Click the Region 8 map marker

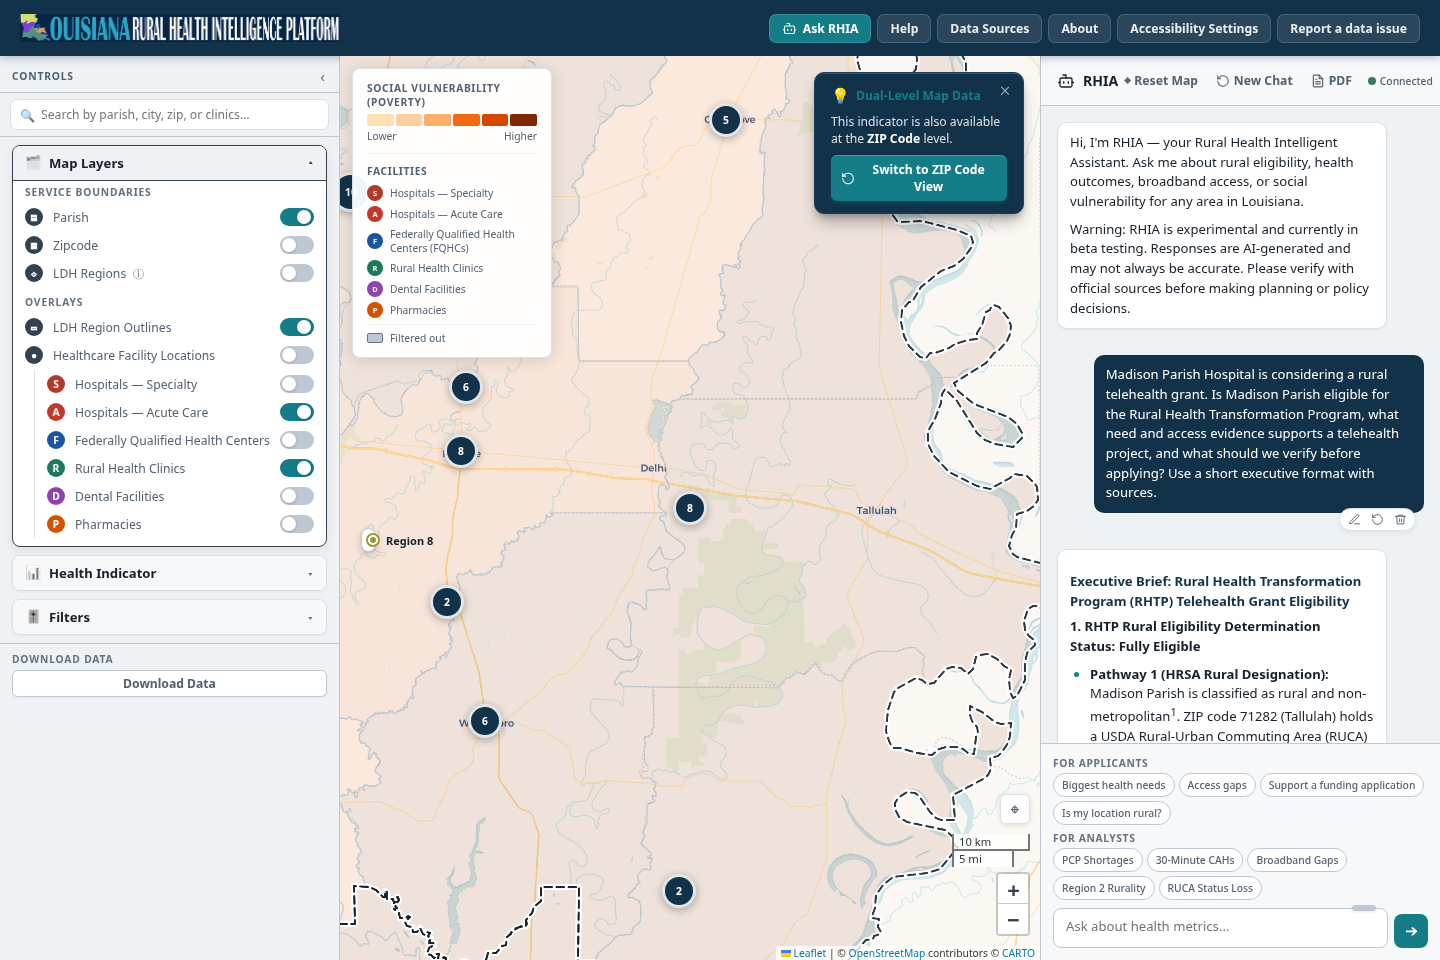(373, 540)
